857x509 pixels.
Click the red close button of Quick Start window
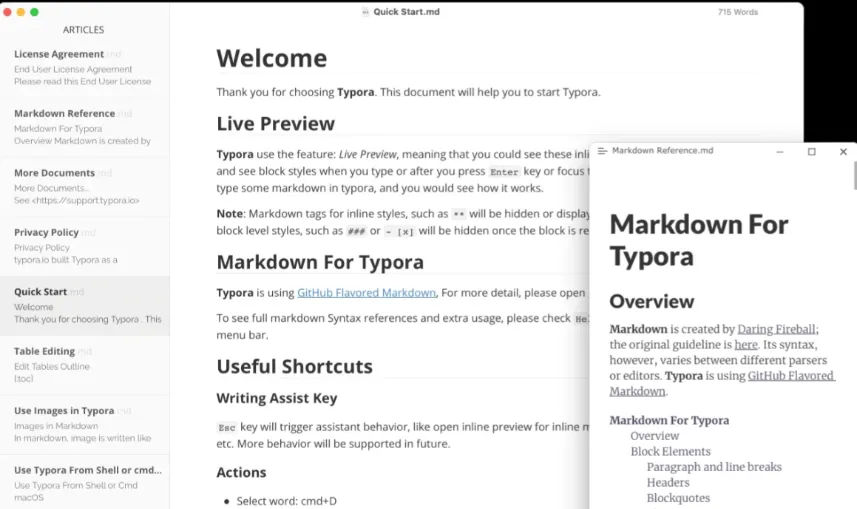click(7, 12)
